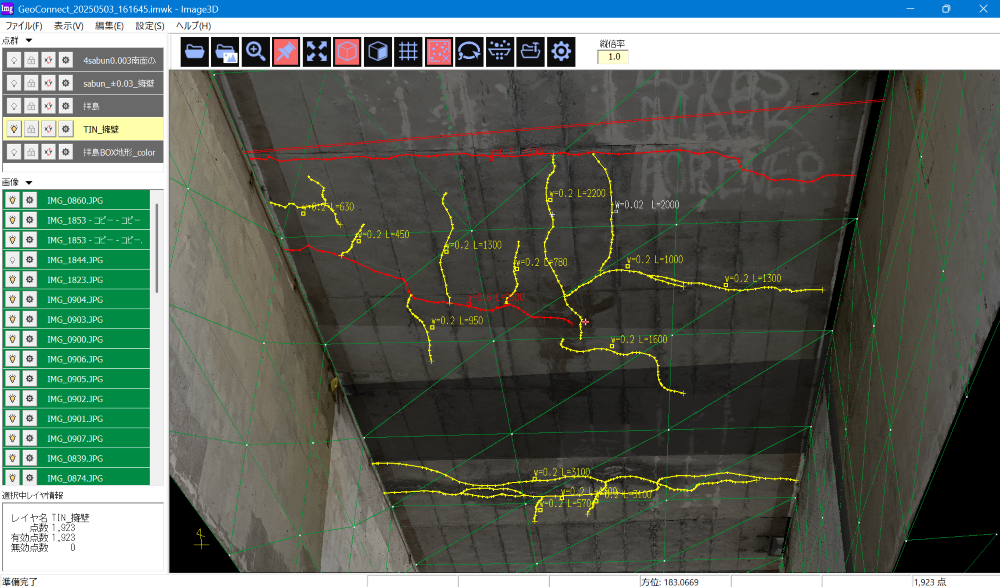Click the circular rotate arrows icon
This screenshot has height=587, width=1000.
tap(468, 52)
